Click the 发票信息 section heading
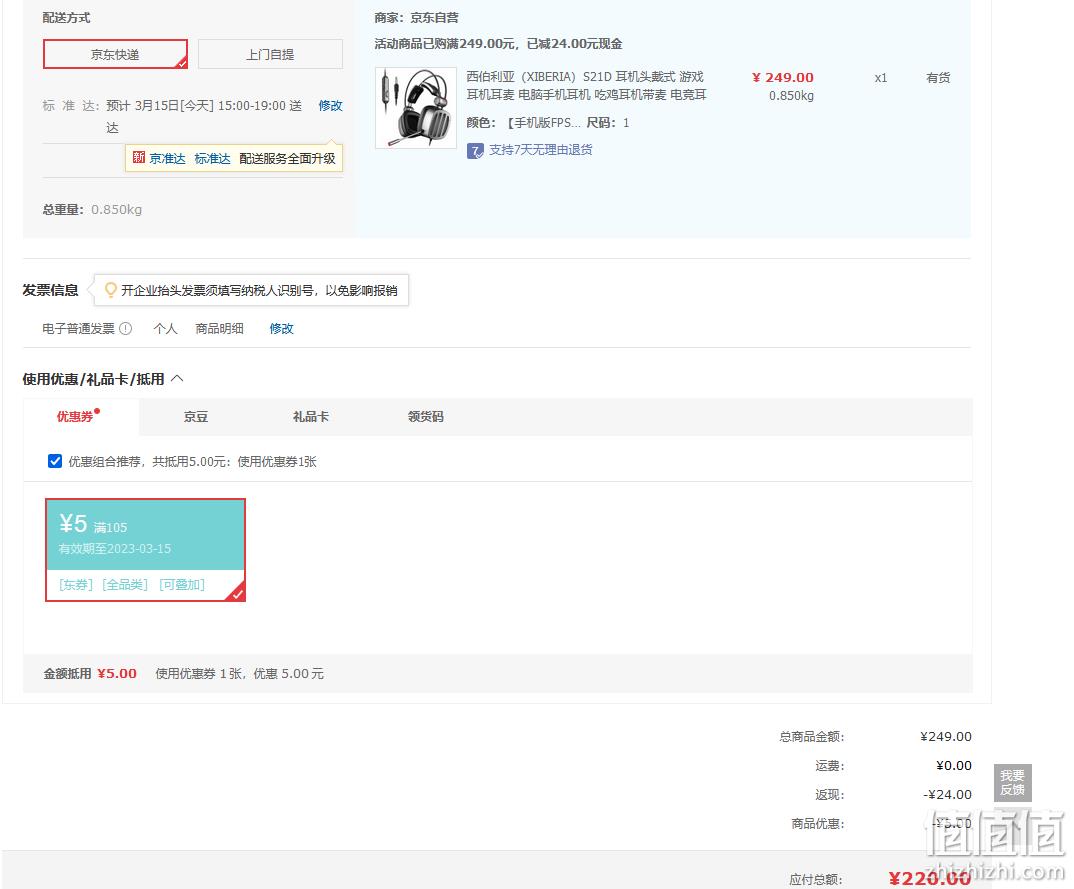 [51, 290]
